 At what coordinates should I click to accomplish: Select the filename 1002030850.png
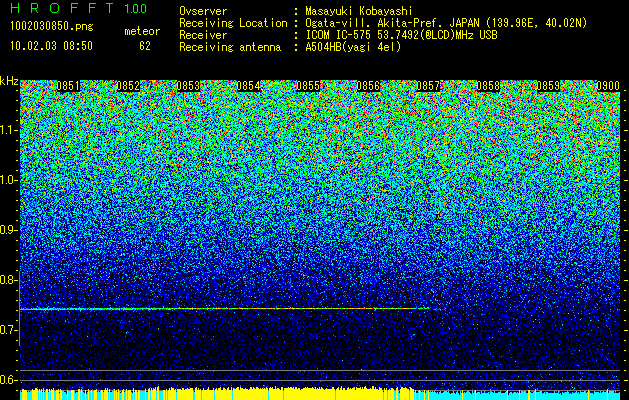pyautogui.click(x=52, y=27)
